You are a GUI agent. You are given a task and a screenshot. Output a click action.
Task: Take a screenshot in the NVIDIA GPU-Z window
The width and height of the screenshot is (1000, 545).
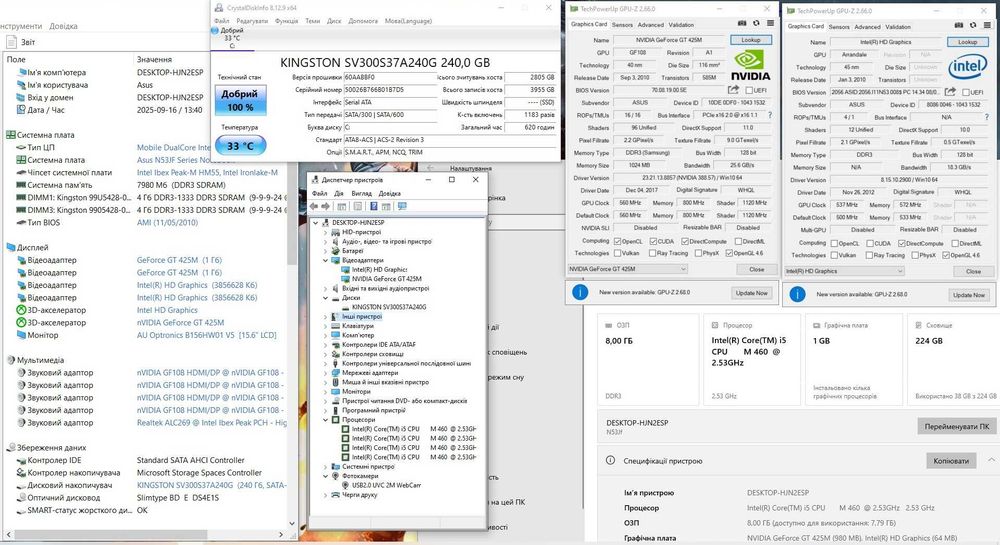[x=742, y=23]
